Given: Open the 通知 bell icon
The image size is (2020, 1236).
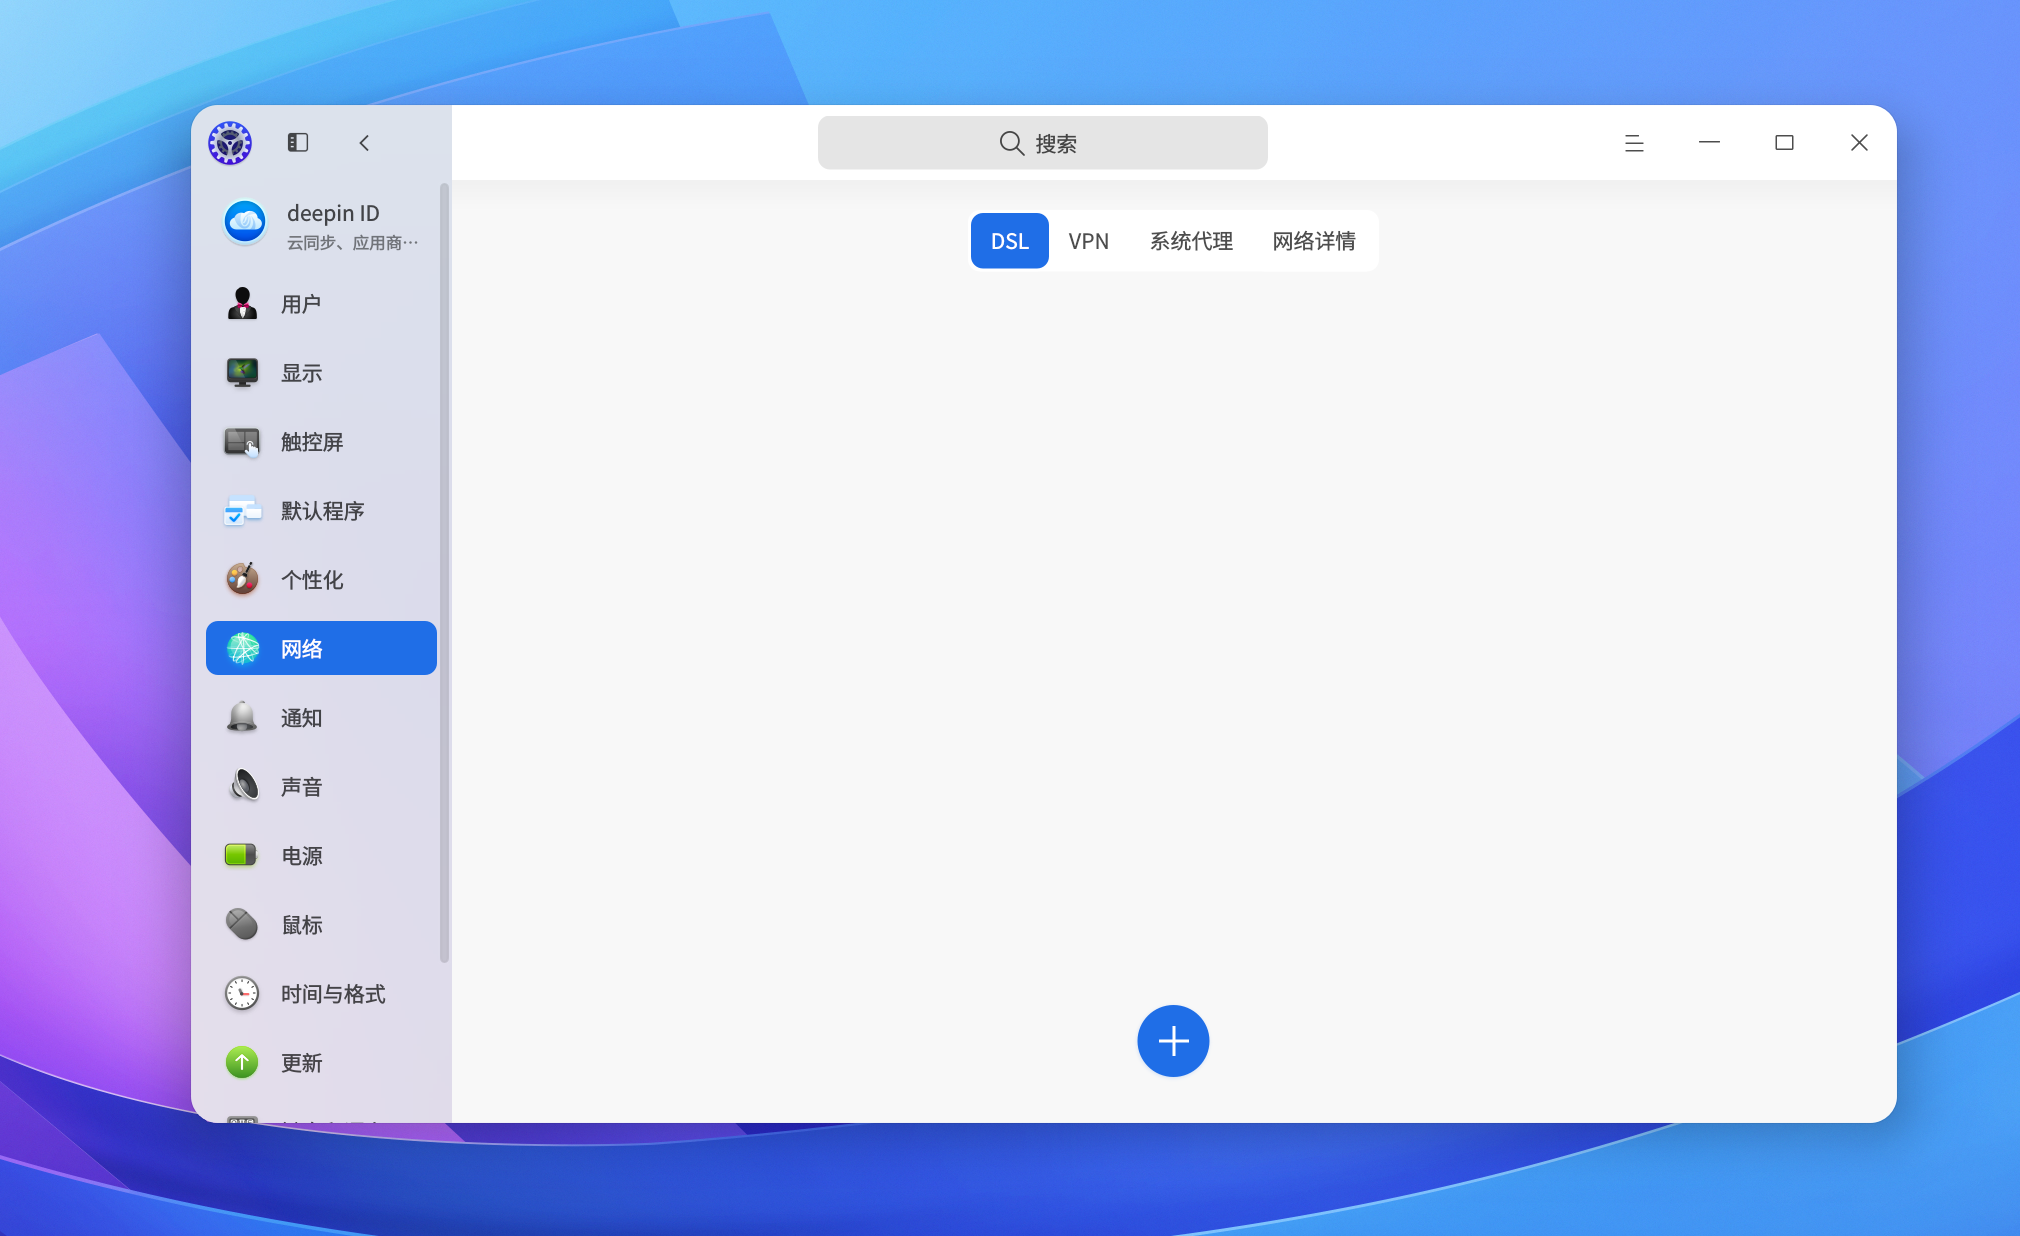Looking at the screenshot, I should (x=242, y=717).
